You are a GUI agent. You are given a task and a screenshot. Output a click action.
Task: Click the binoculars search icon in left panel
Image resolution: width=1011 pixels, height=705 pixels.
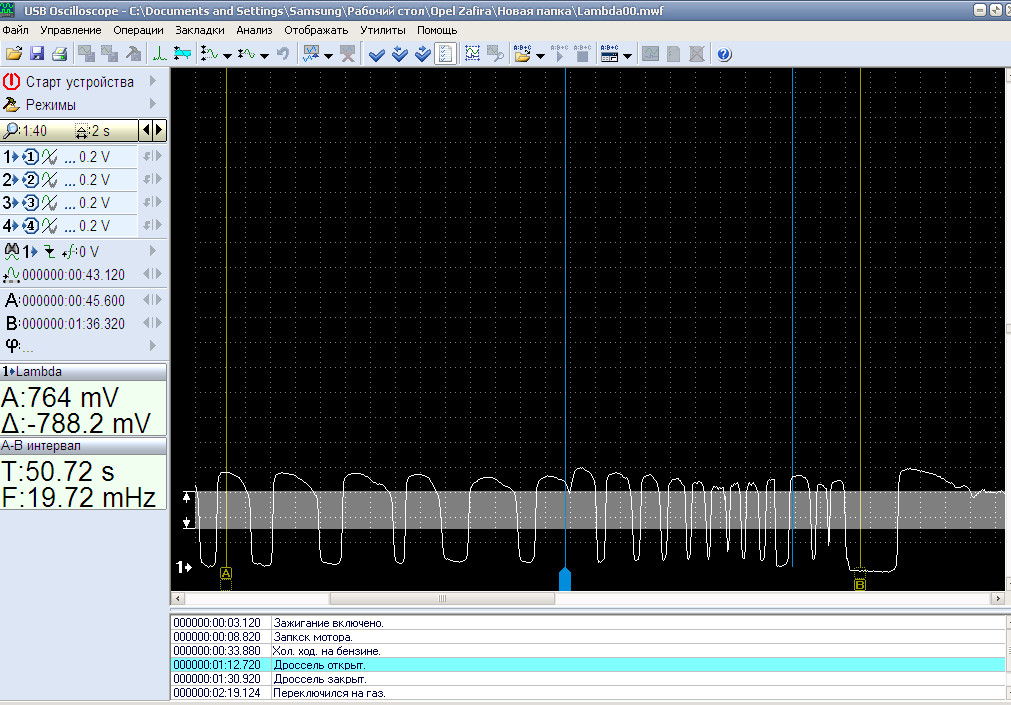(12, 252)
